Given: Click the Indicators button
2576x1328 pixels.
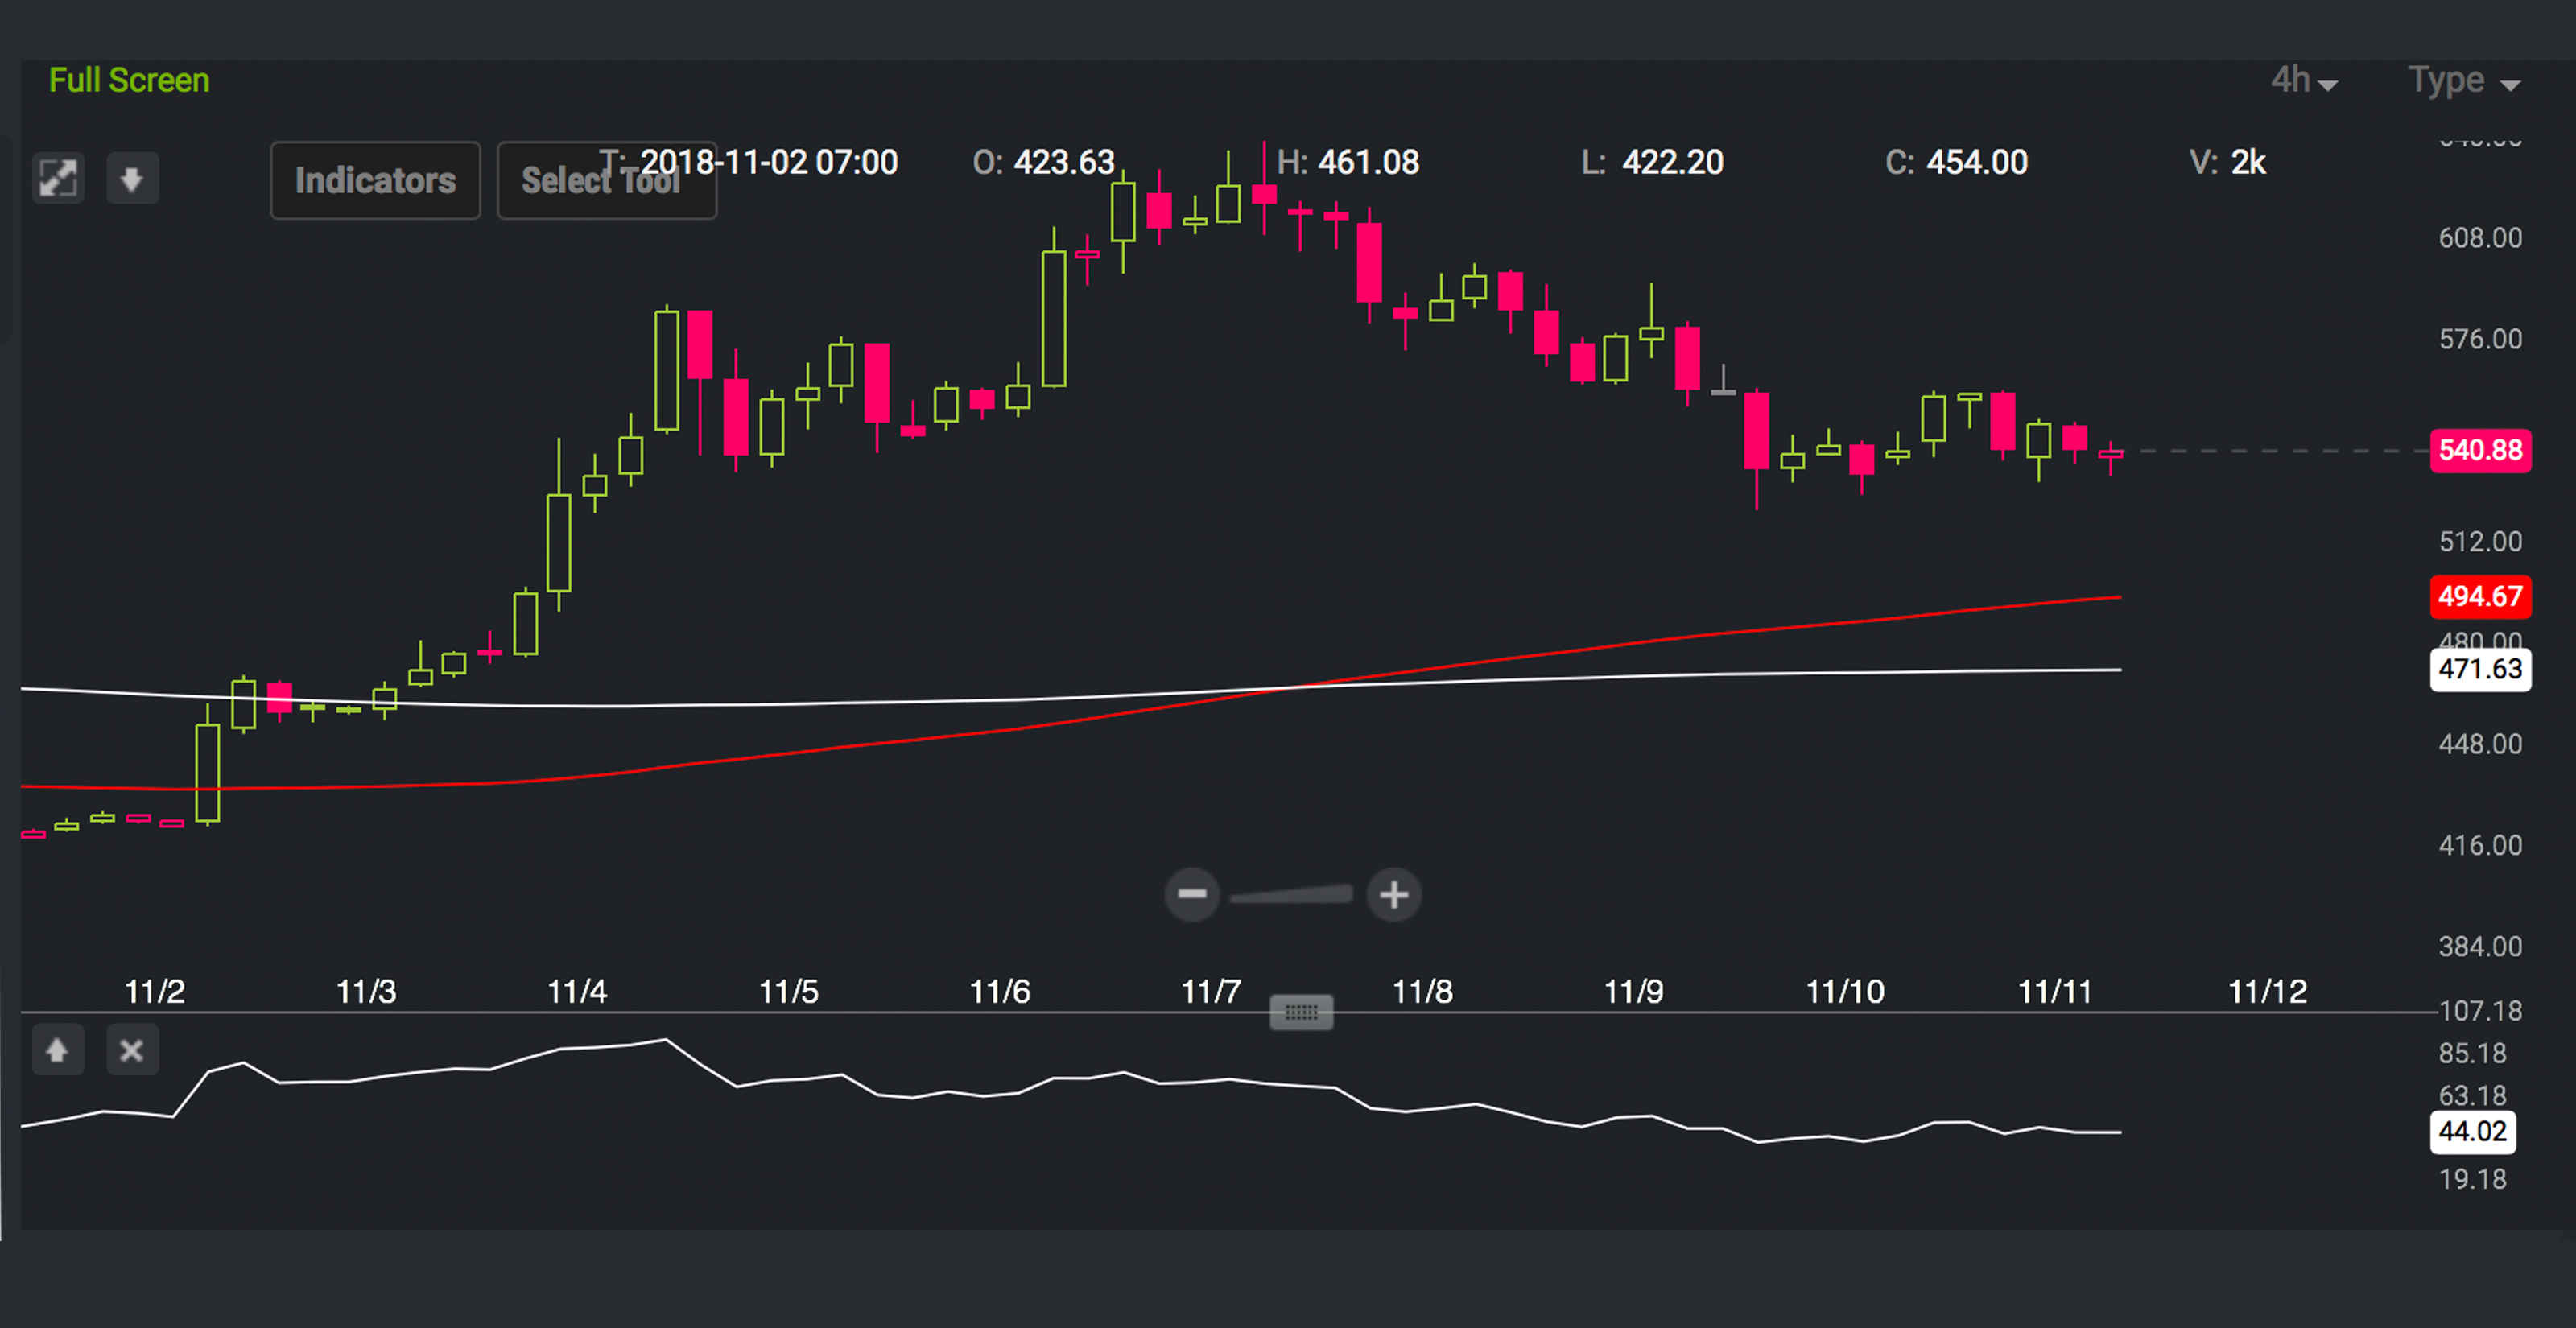Looking at the screenshot, I should [x=375, y=180].
